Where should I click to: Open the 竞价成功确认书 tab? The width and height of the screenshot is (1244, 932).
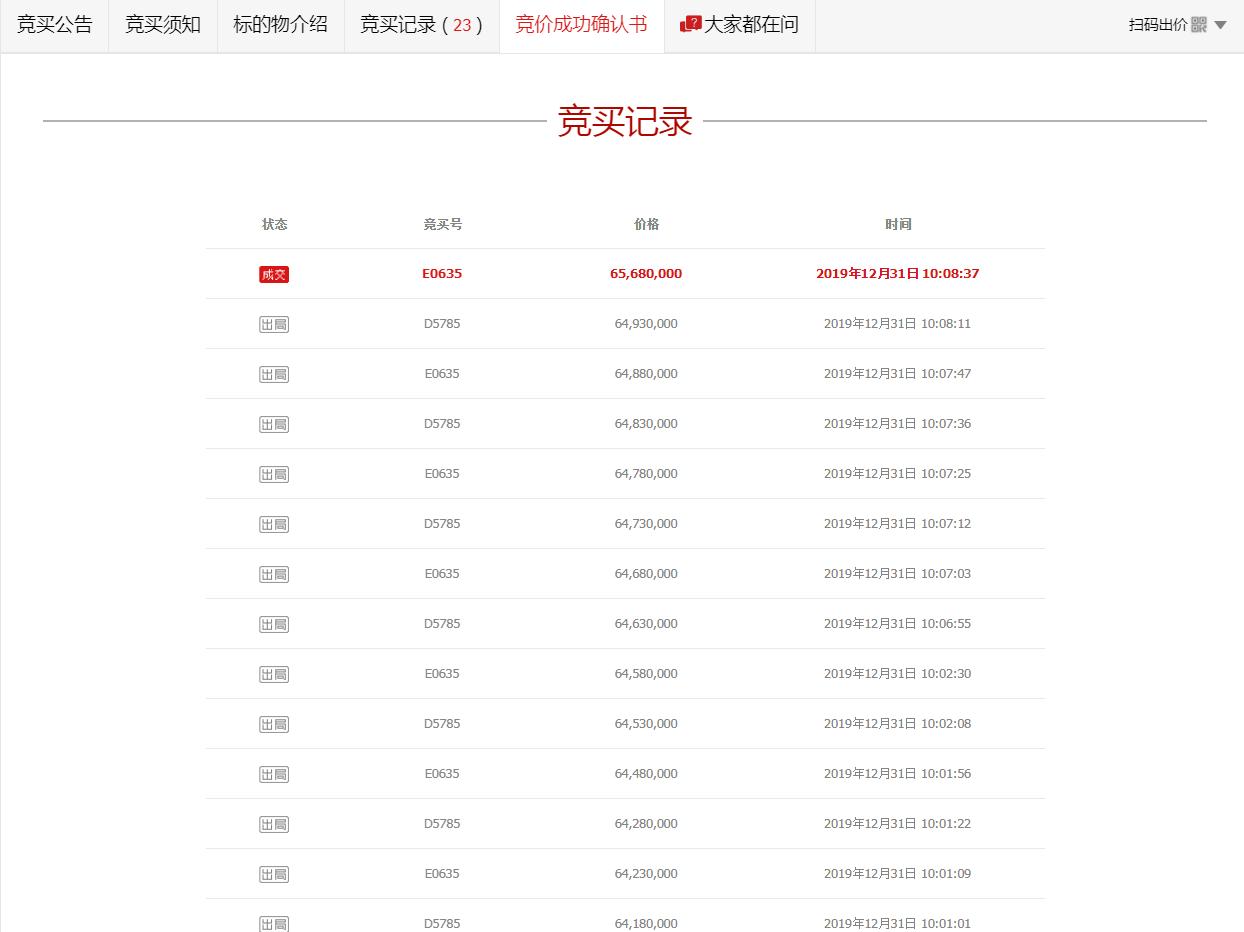click(x=582, y=25)
